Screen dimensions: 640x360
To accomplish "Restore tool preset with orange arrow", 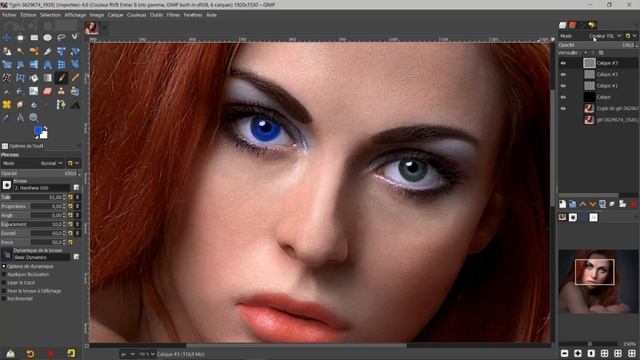I will click(x=31, y=353).
